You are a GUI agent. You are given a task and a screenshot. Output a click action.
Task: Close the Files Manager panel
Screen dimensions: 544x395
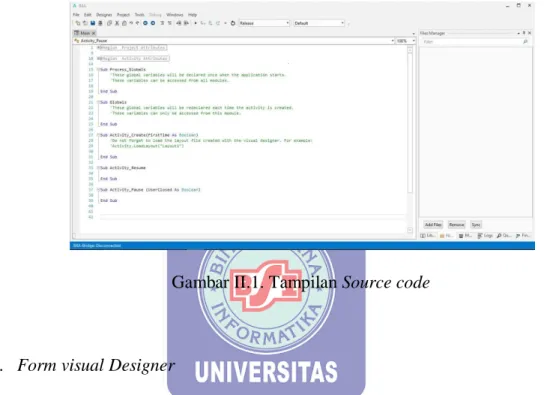529,33
